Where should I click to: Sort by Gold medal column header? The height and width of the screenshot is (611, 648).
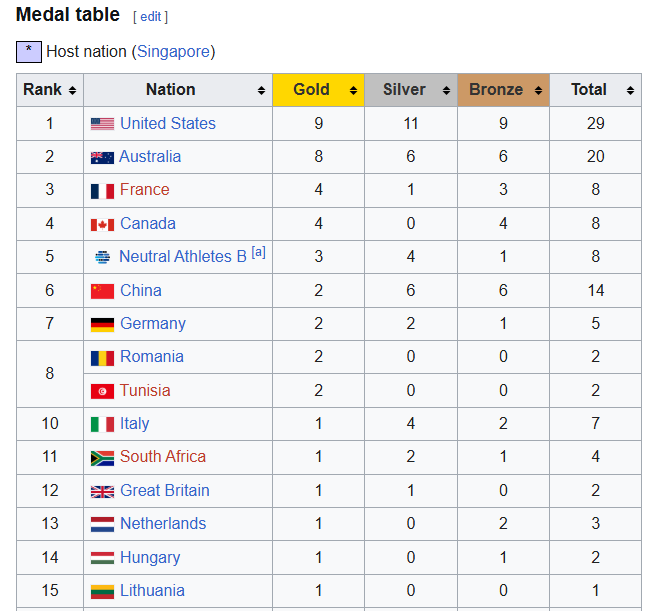click(318, 90)
